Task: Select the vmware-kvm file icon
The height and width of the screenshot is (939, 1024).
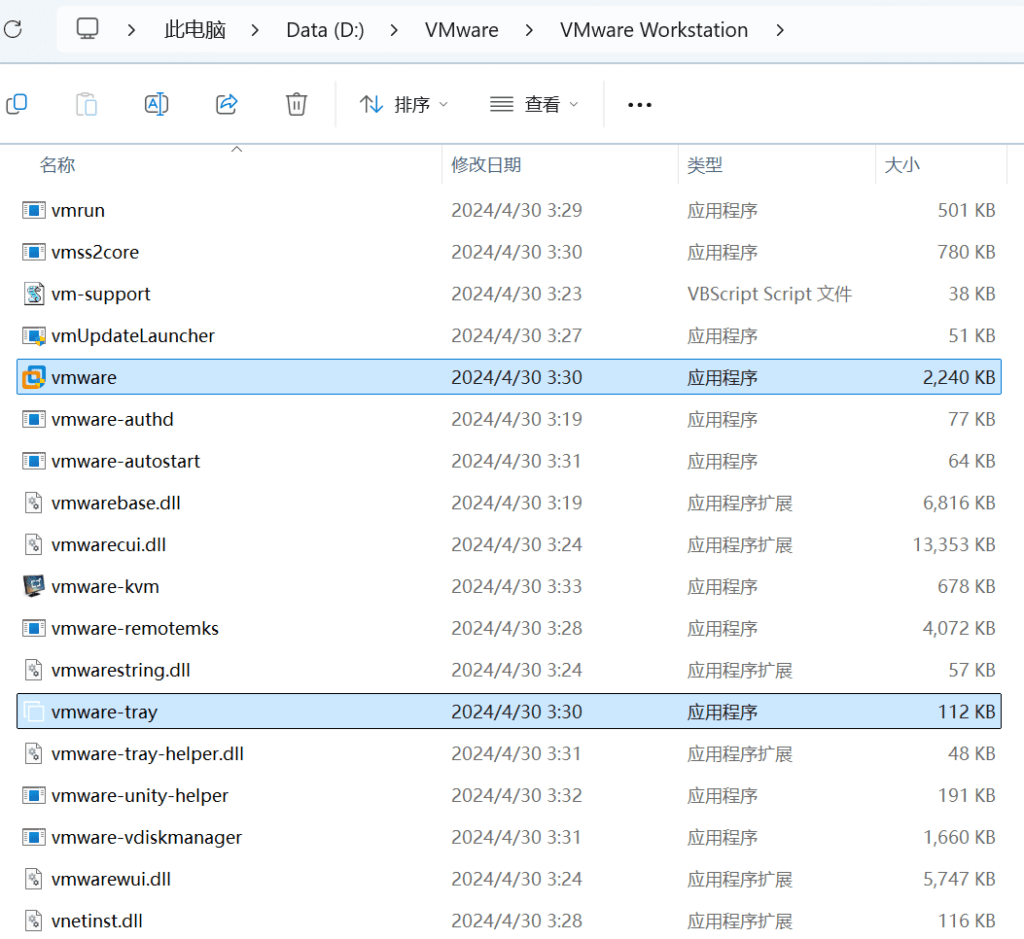Action: click(x=34, y=586)
